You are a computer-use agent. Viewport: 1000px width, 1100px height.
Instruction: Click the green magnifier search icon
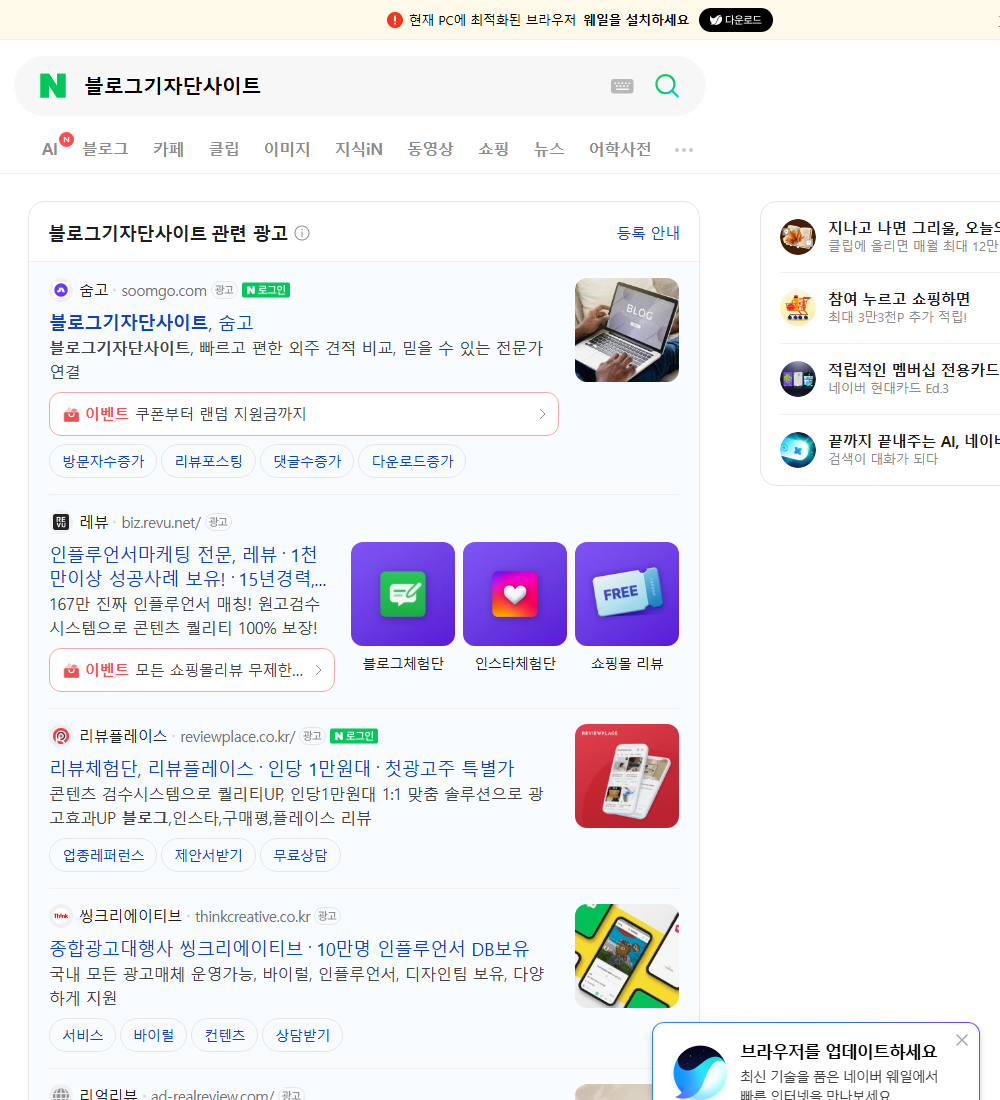667,86
